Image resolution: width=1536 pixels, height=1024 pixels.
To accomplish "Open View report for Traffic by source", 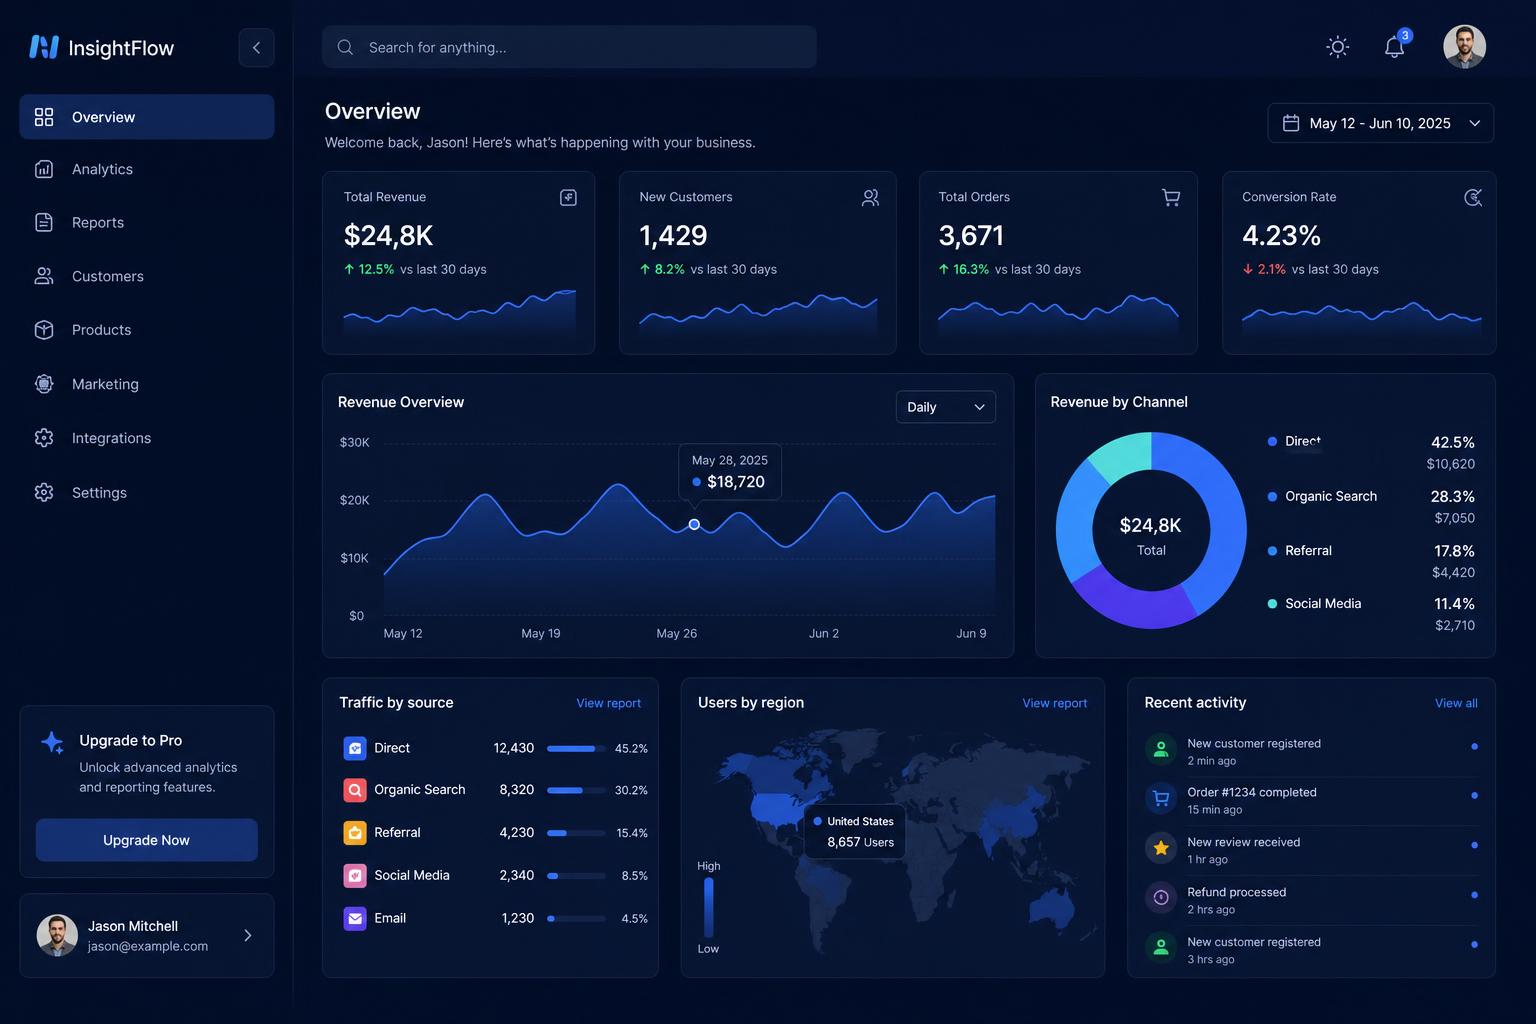I will (608, 703).
